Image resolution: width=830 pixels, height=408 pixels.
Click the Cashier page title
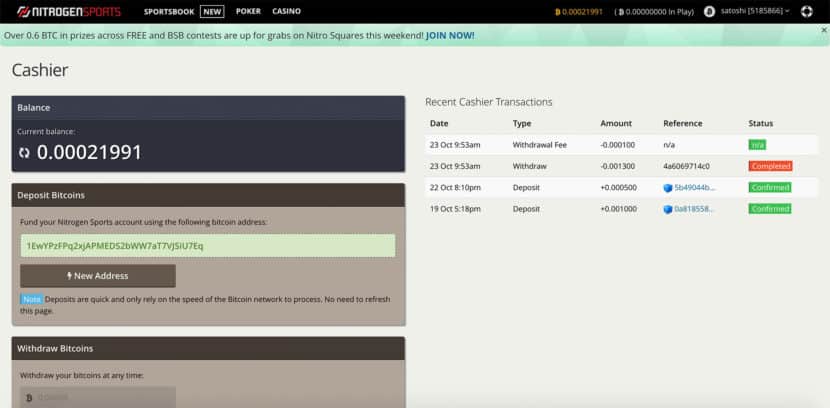tap(40, 70)
